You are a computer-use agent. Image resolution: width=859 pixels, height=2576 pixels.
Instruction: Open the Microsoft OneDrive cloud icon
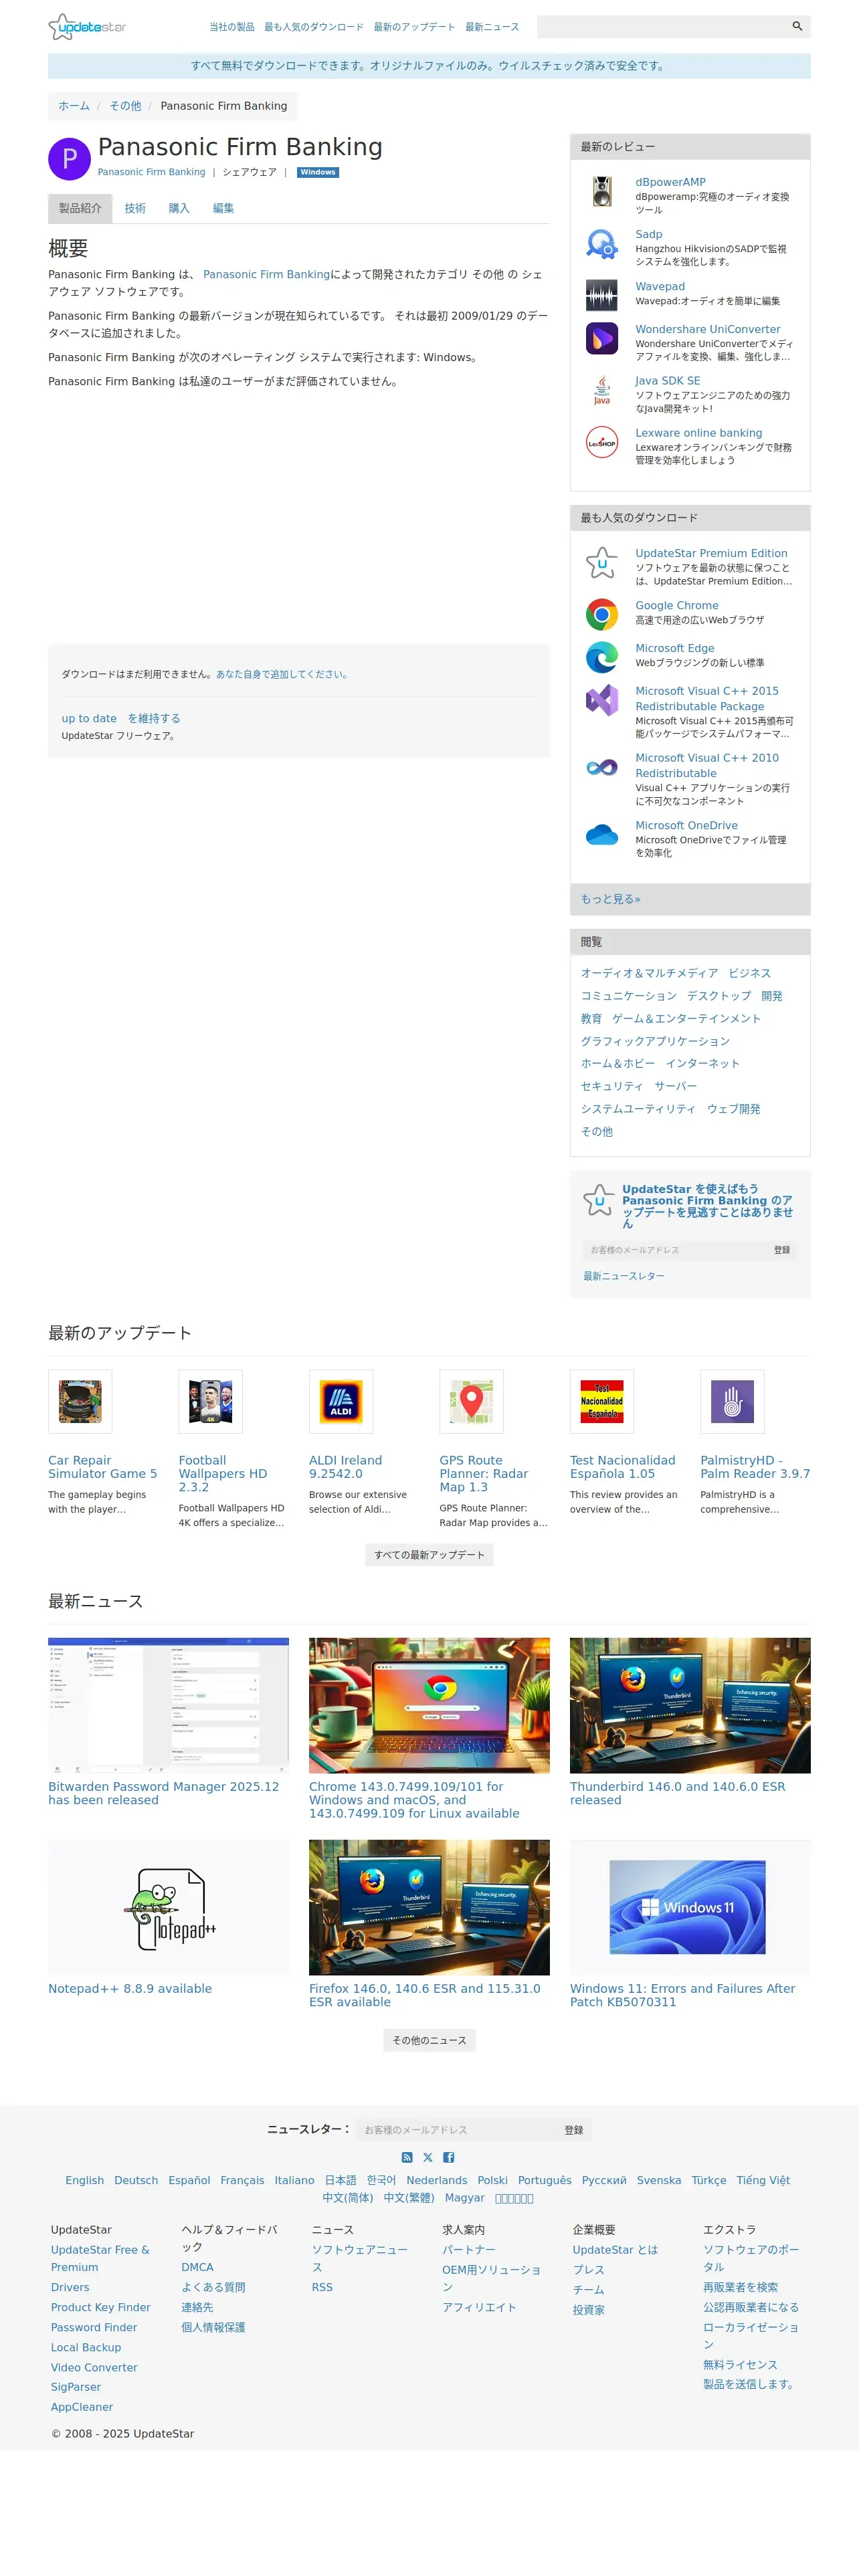tap(602, 834)
